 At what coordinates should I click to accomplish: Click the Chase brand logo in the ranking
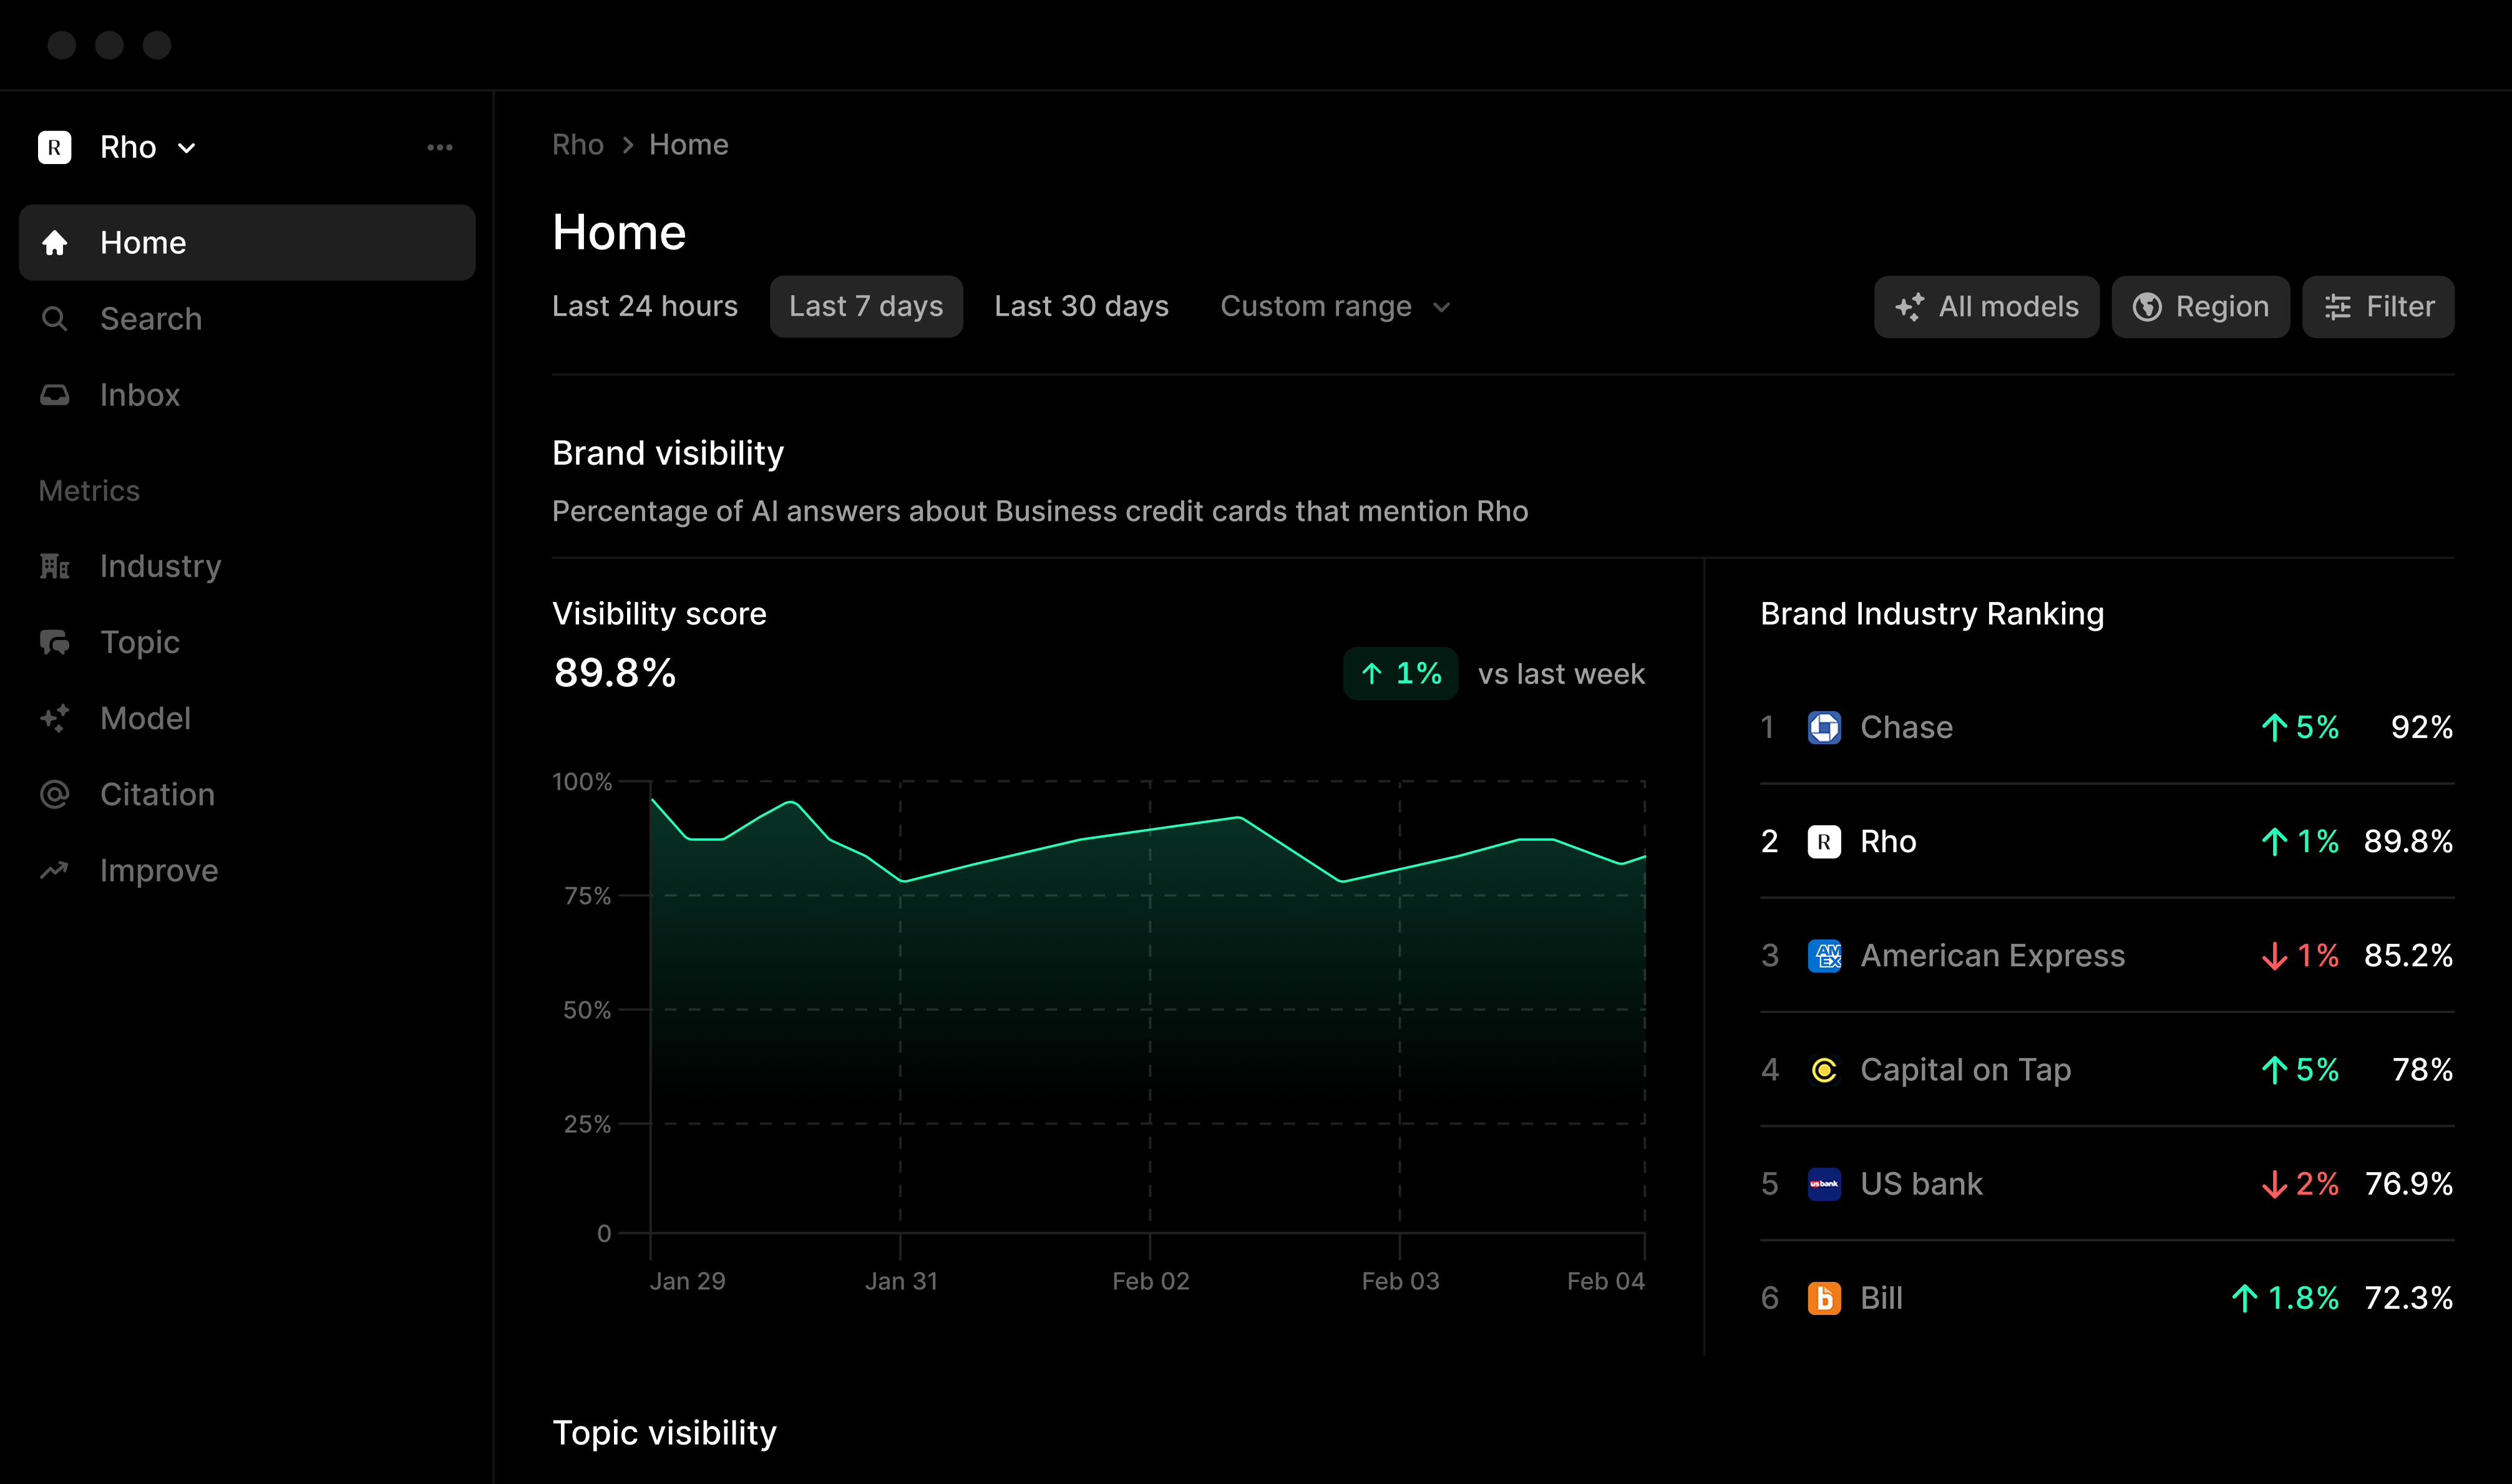(1824, 727)
